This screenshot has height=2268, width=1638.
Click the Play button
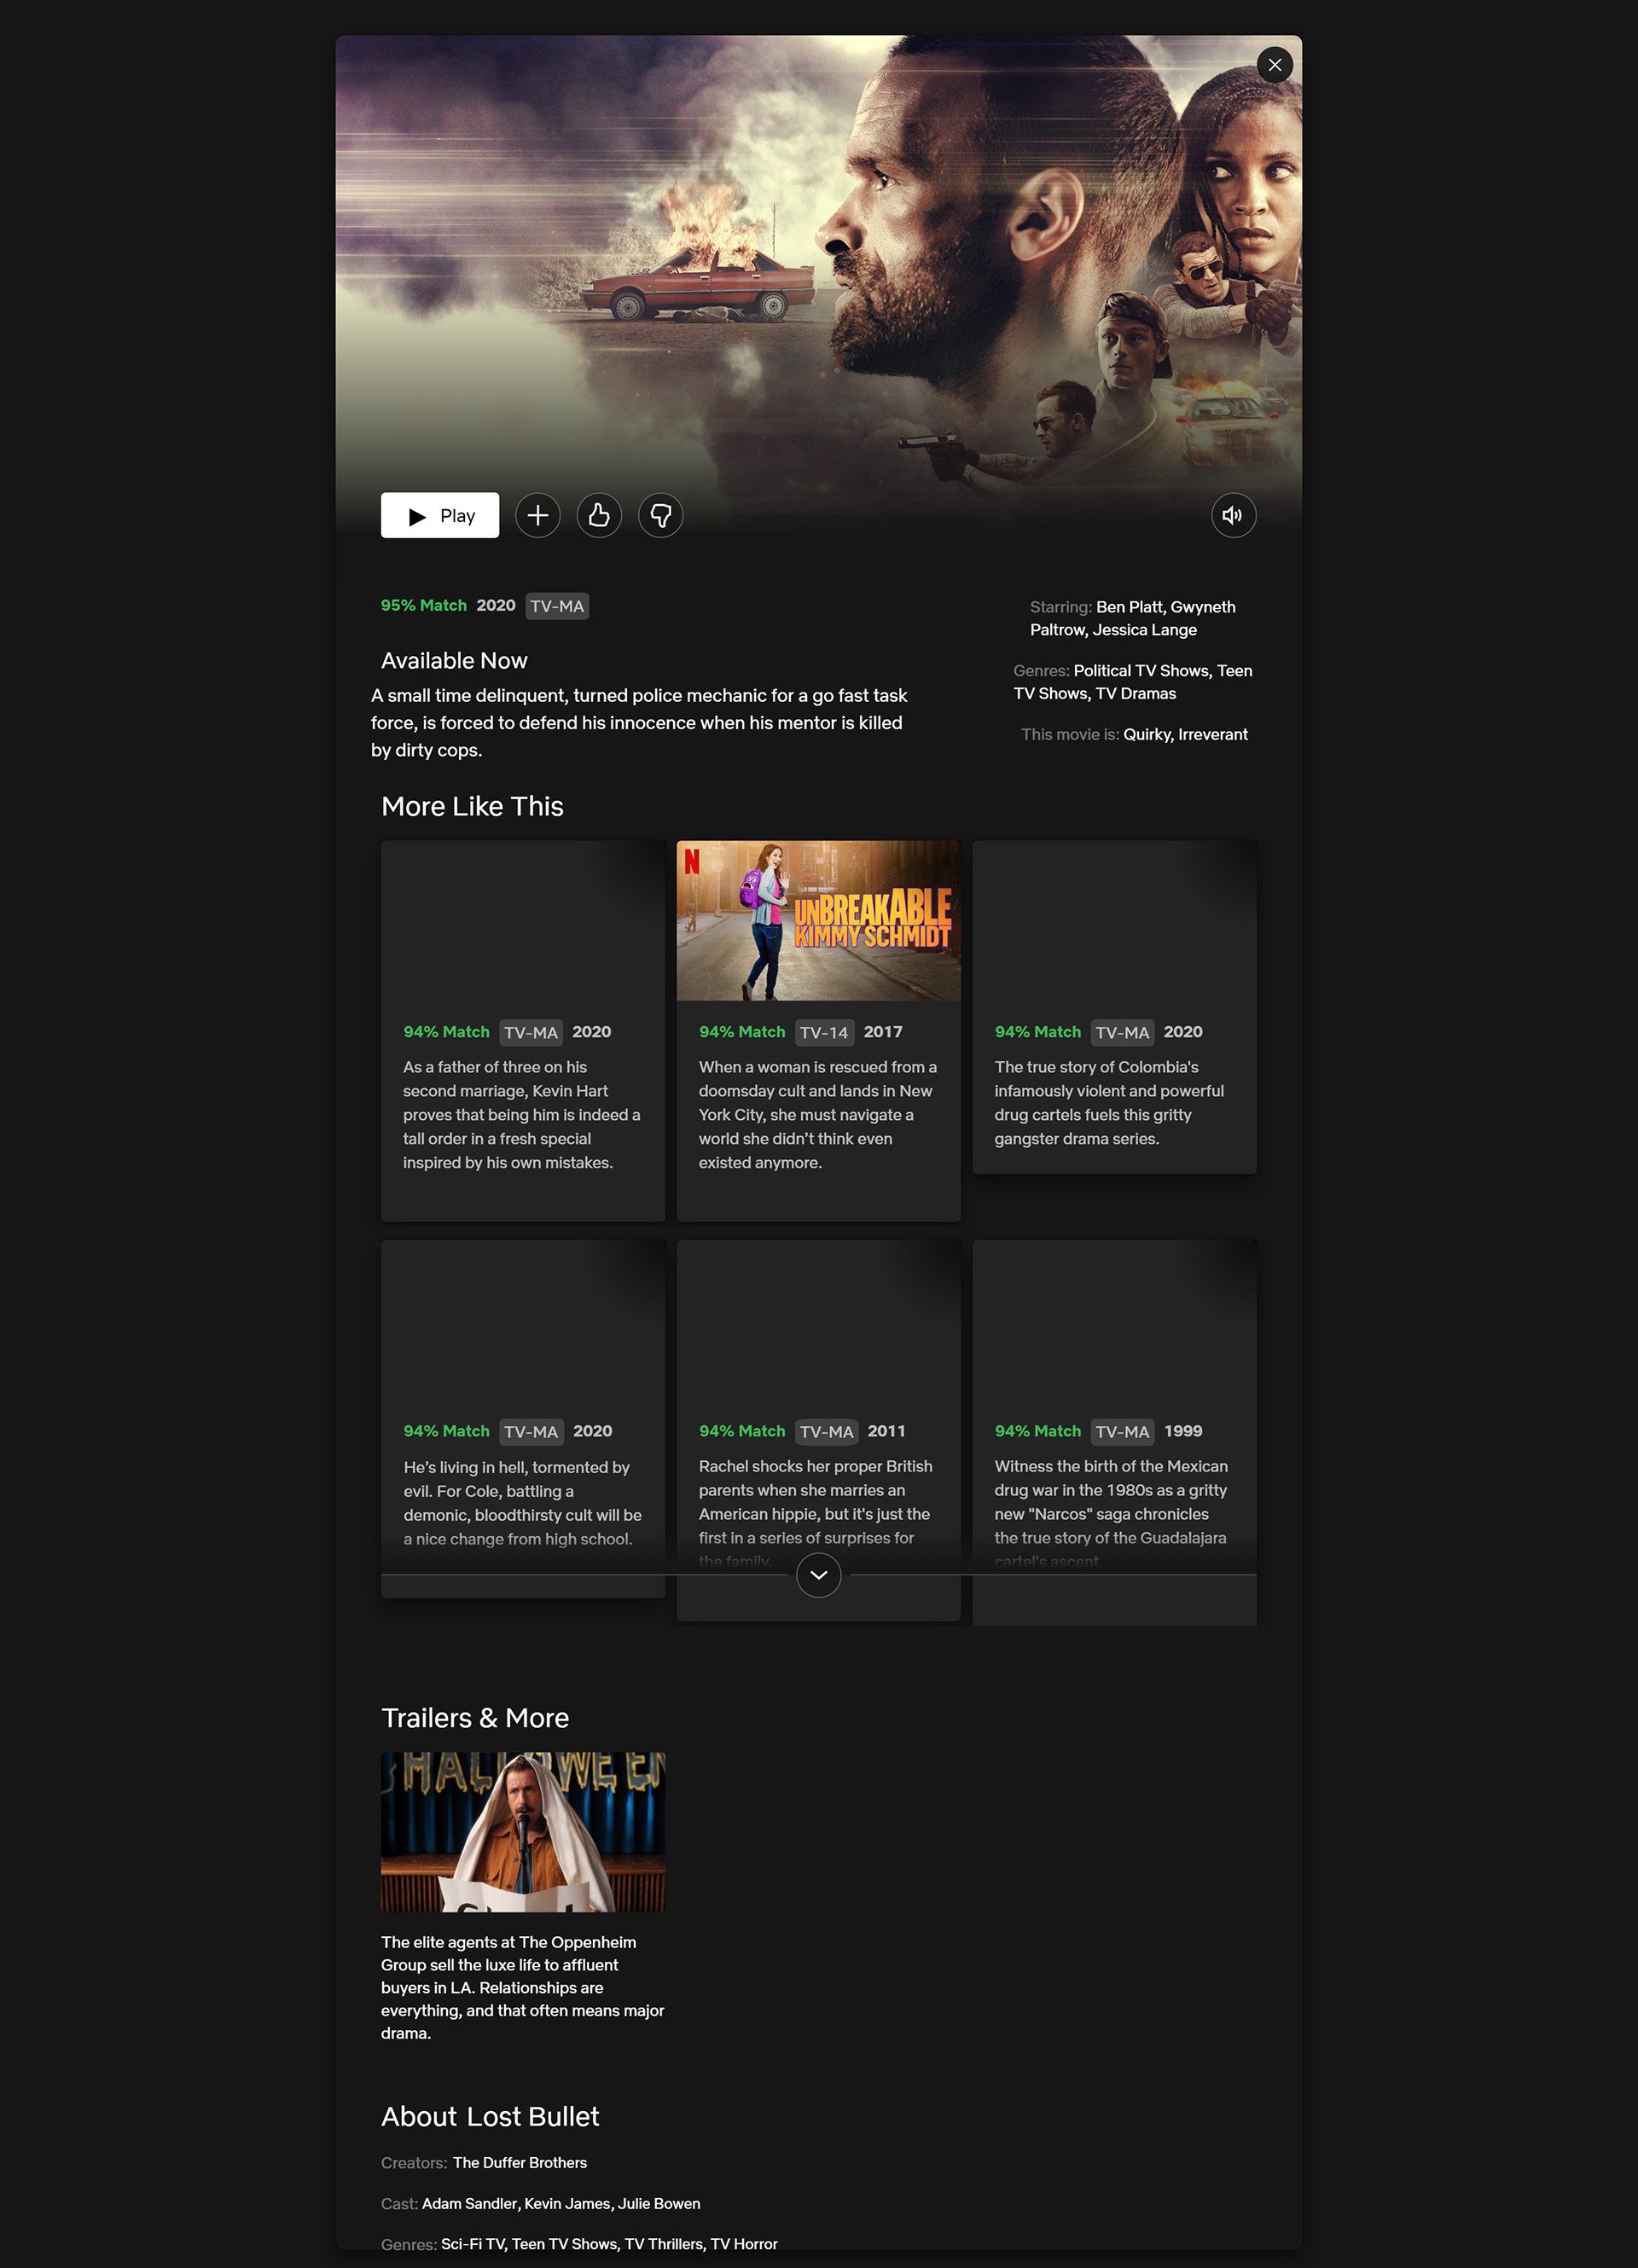(x=439, y=515)
